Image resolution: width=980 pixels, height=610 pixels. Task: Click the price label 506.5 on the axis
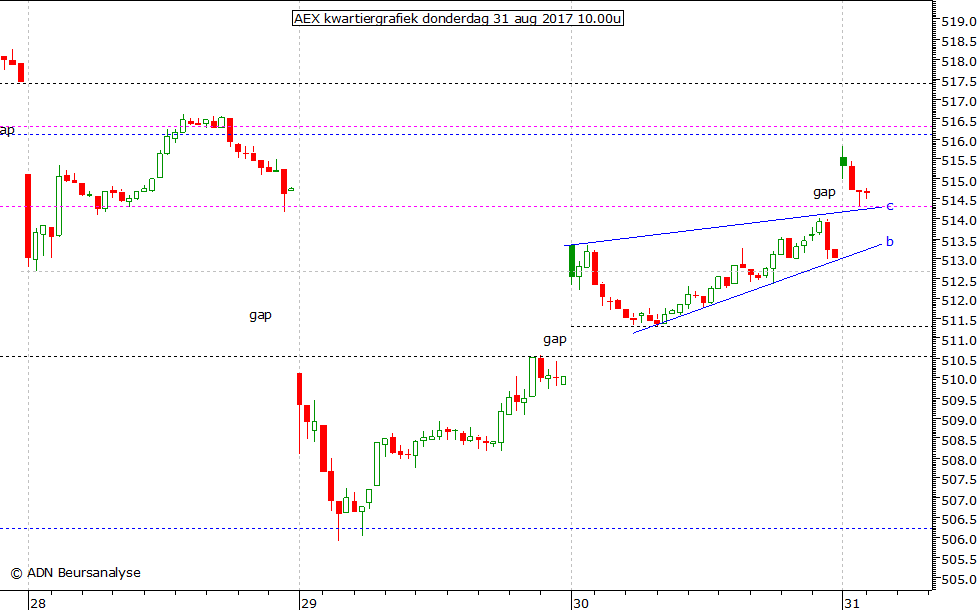tap(959, 520)
